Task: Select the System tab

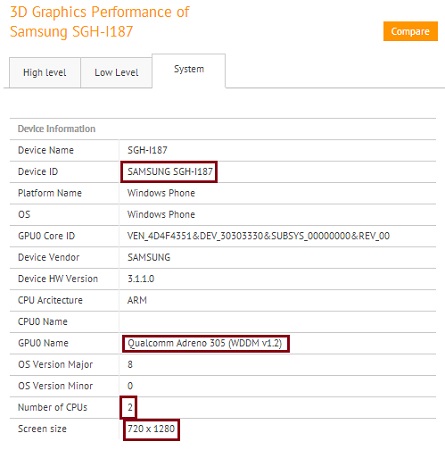Action: (x=189, y=69)
